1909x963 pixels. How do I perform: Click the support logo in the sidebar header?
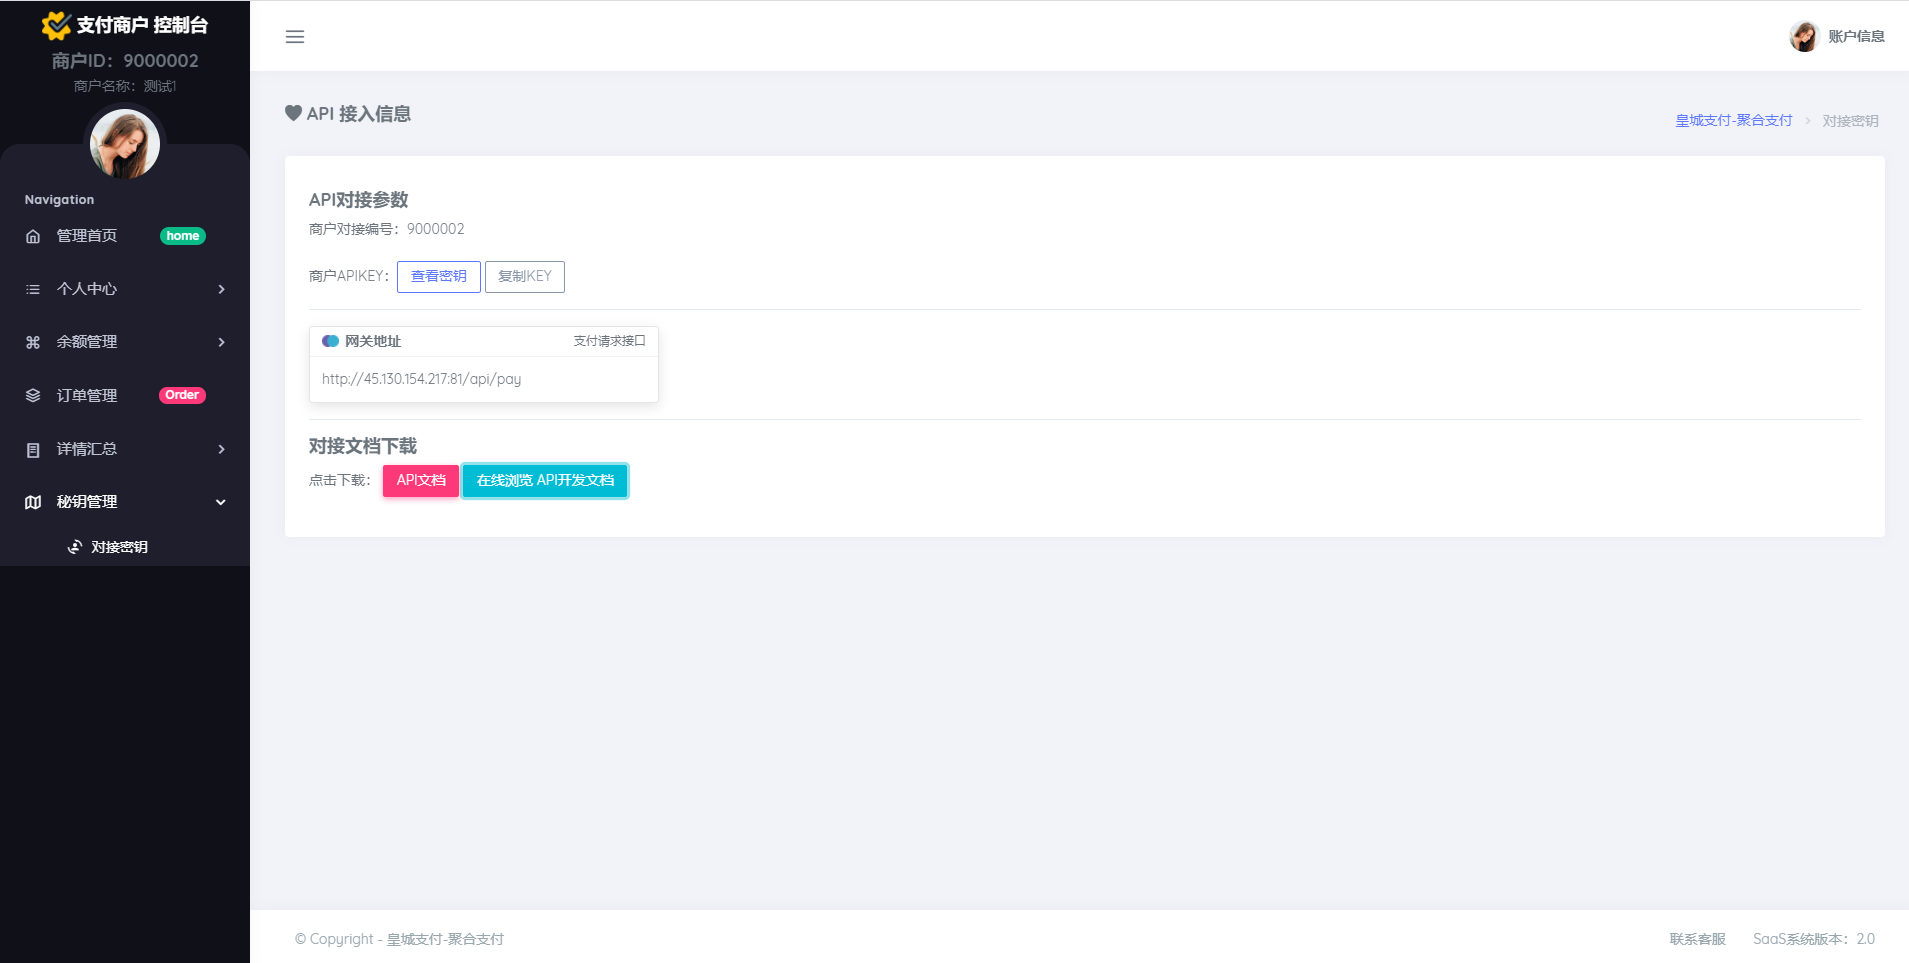click(x=56, y=25)
